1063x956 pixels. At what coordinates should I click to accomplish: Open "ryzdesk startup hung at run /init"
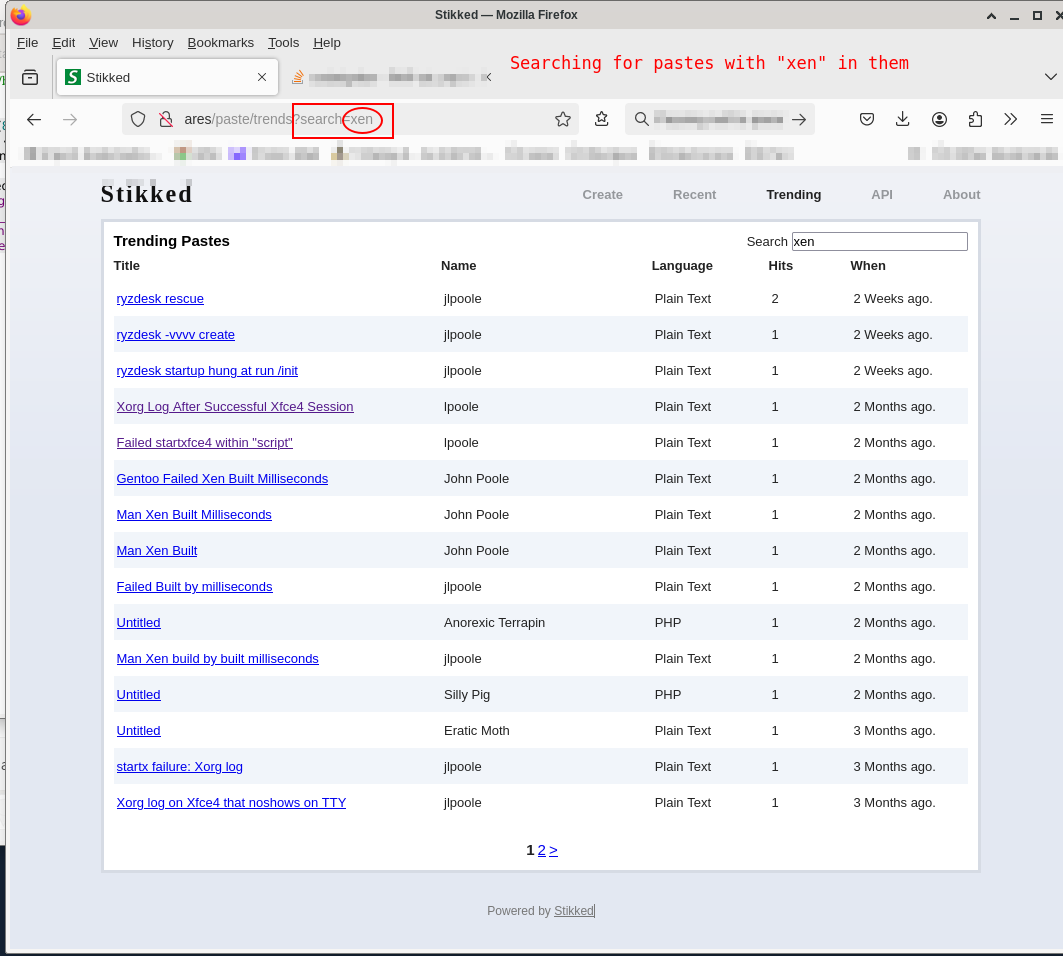point(207,371)
